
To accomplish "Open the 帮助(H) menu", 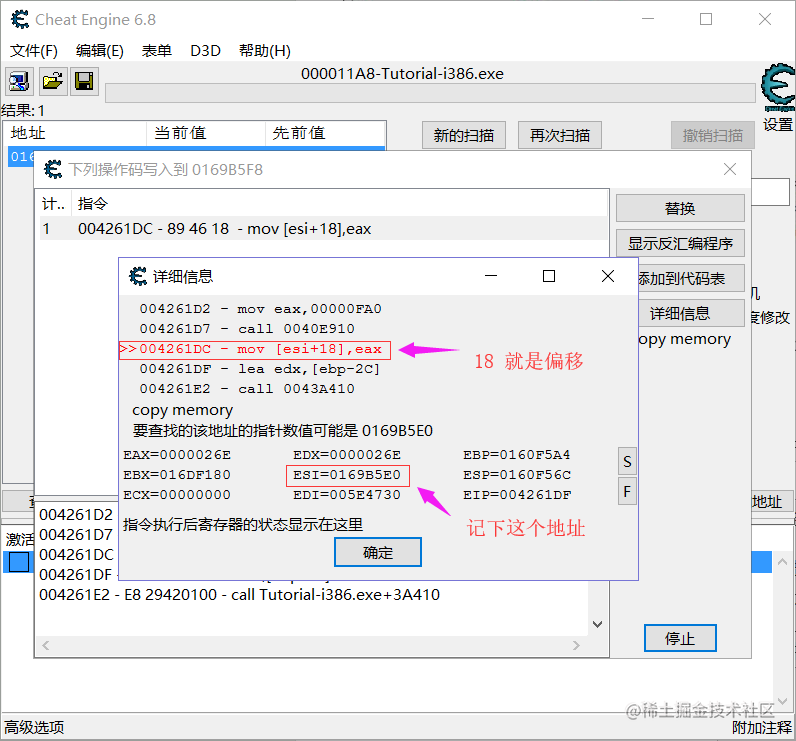I will pyautogui.click(x=264, y=51).
